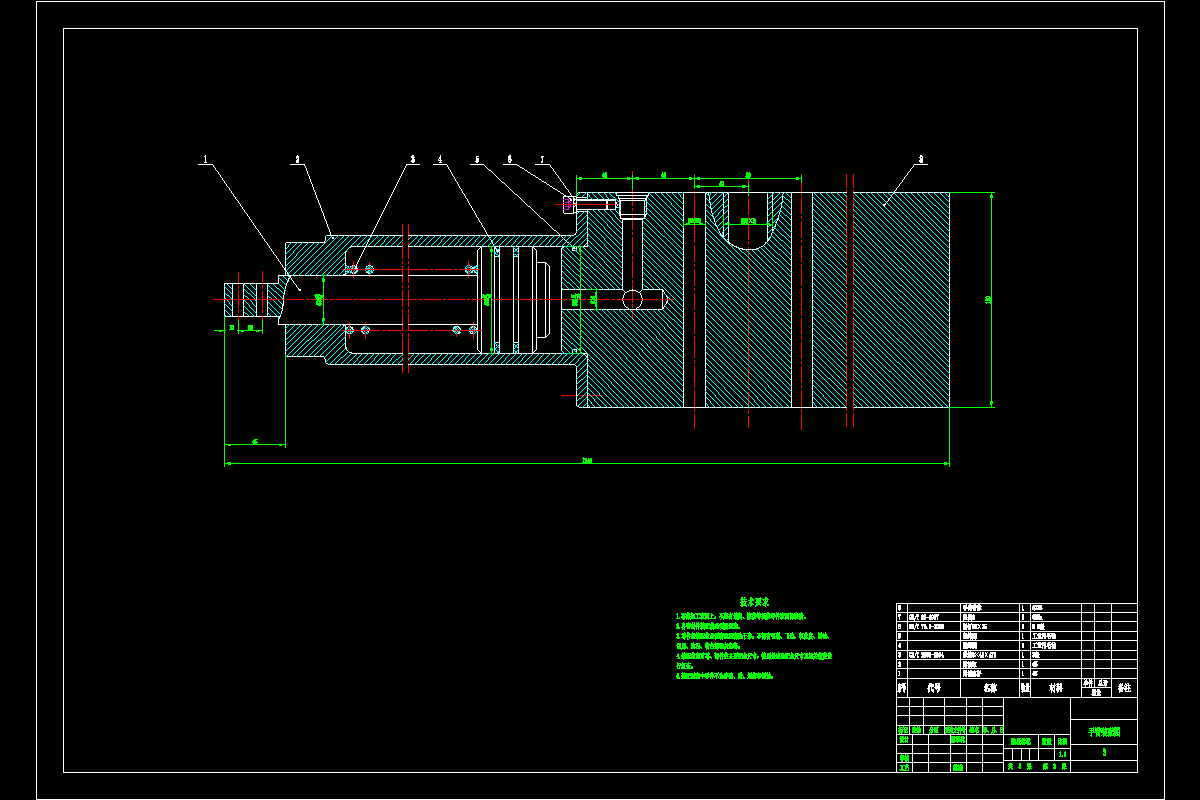Viewport: 1200px width, 800px height.
Task: Click the 技术要求 heading text
Action: coord(754,602)
